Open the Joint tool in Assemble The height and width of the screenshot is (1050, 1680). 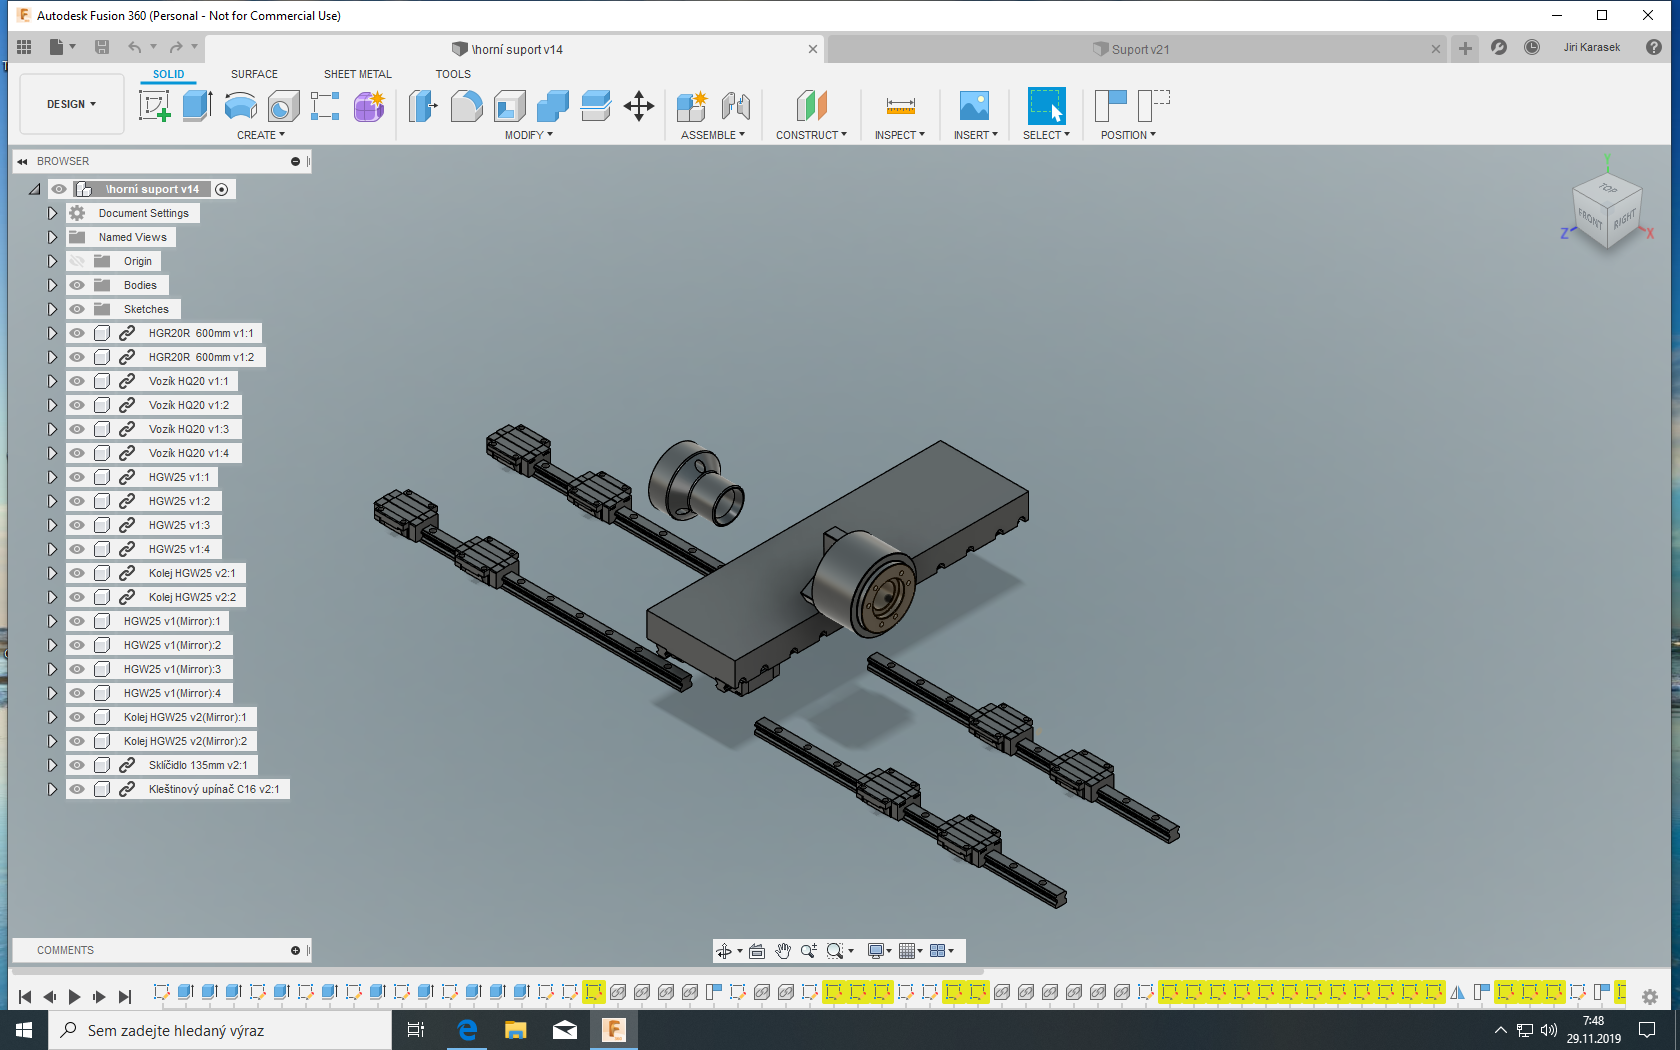pos(736,105)
